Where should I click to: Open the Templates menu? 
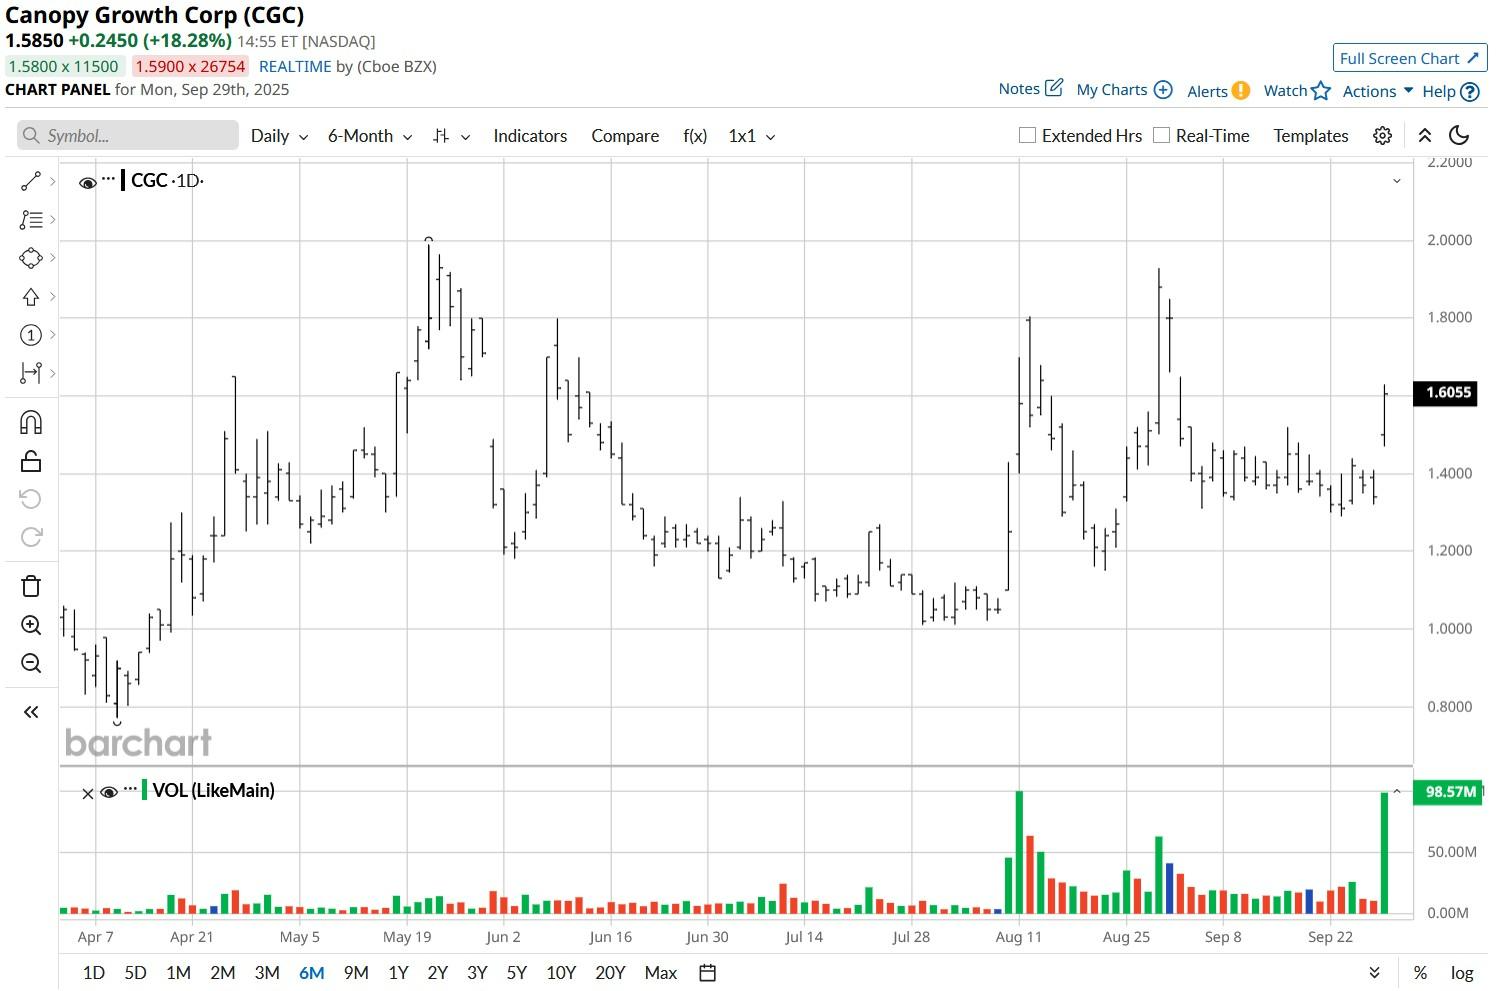(1311, 136)
